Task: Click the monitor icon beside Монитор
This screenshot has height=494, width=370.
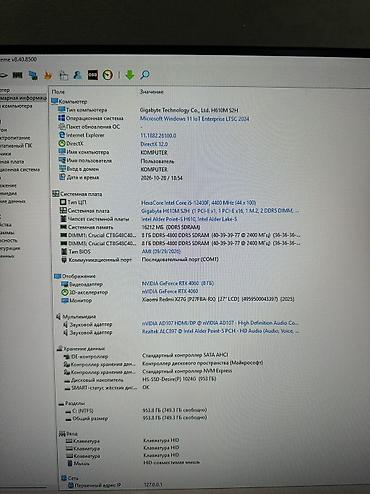Action: tap(65, 300)
